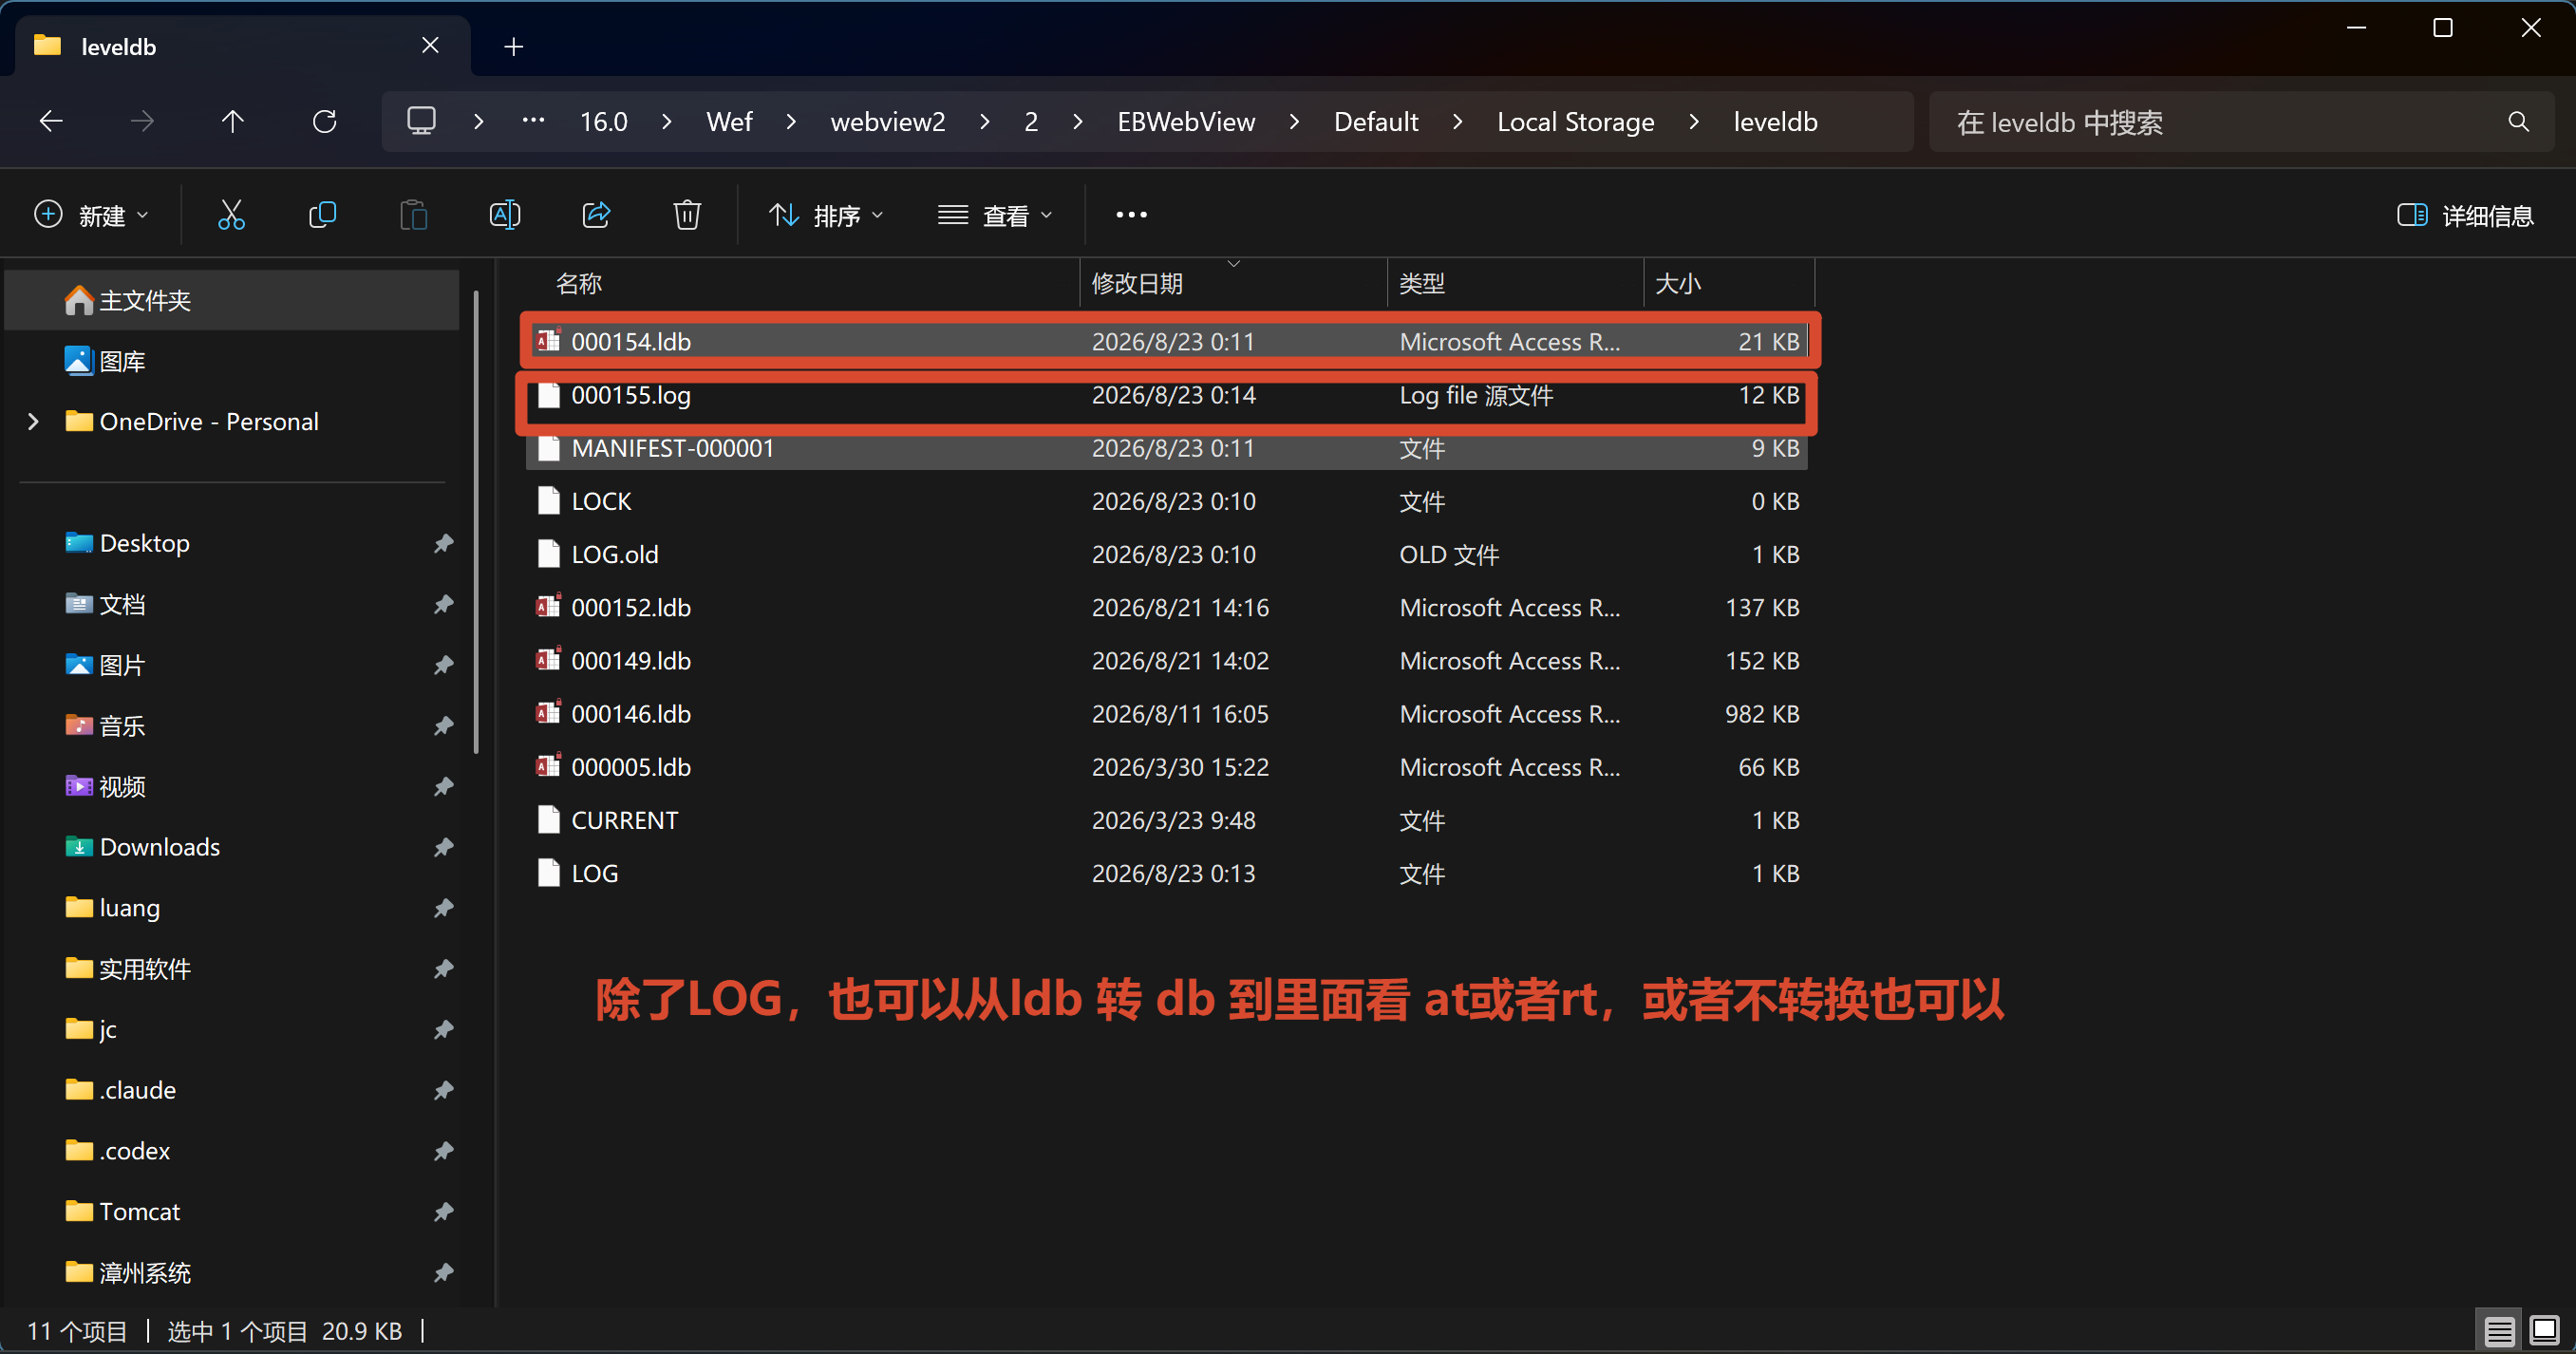Click the pin icon next to Downloads
Viewport: 2576px width, 1354px height.
click(x=443, y=847)
